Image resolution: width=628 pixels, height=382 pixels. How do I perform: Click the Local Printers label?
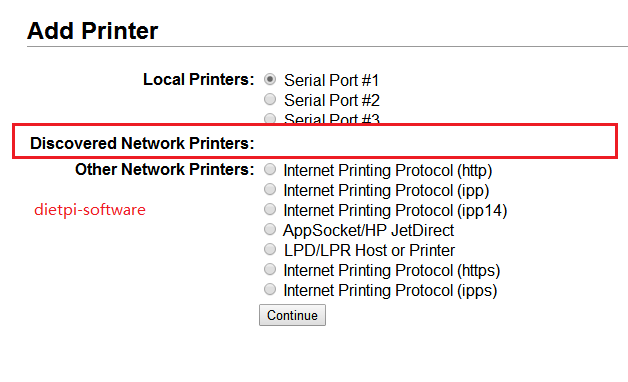(199, 79)
